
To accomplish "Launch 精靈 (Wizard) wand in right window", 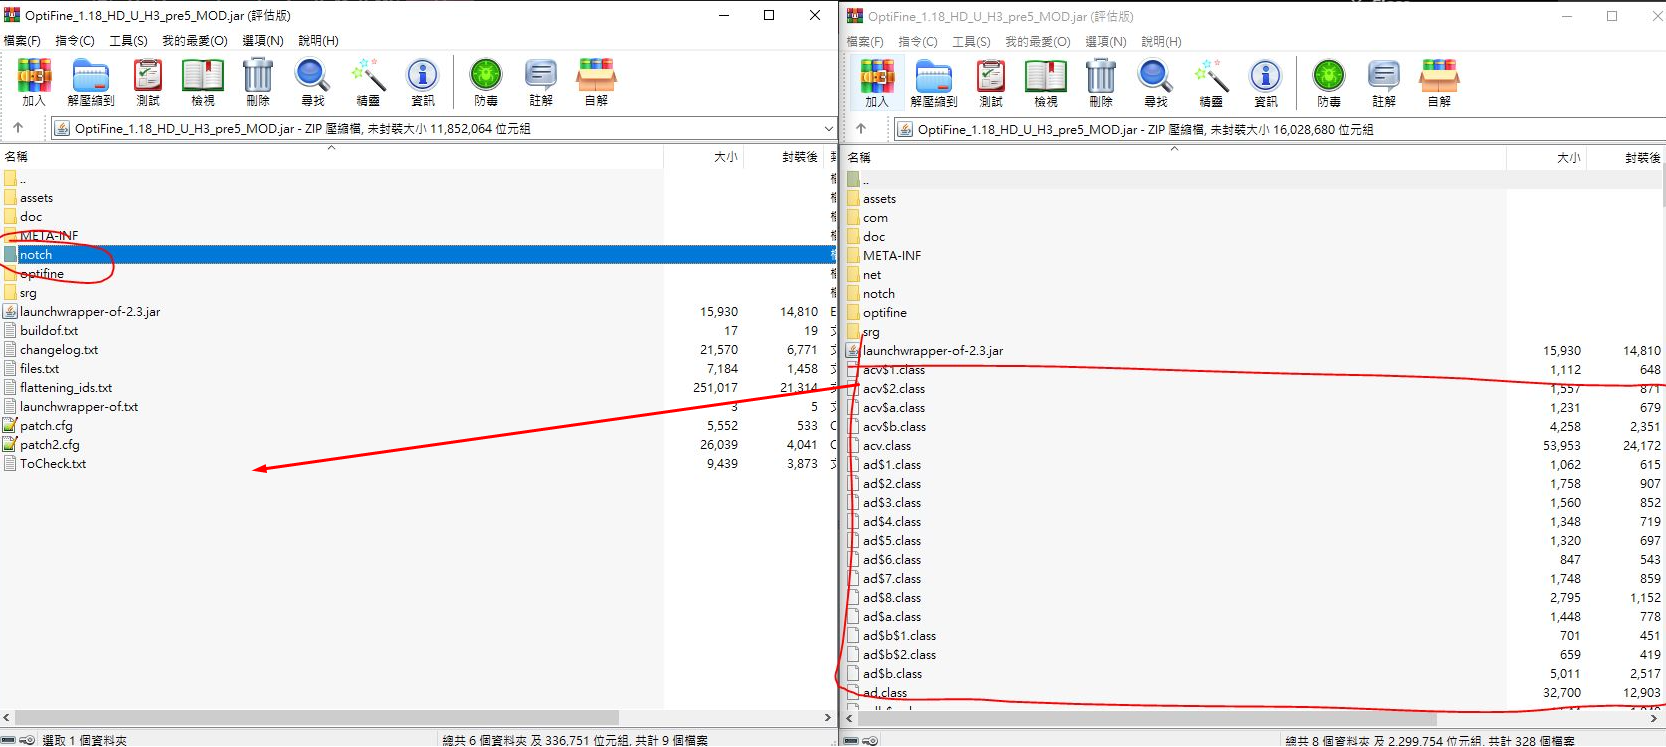I will [1210, 83].
